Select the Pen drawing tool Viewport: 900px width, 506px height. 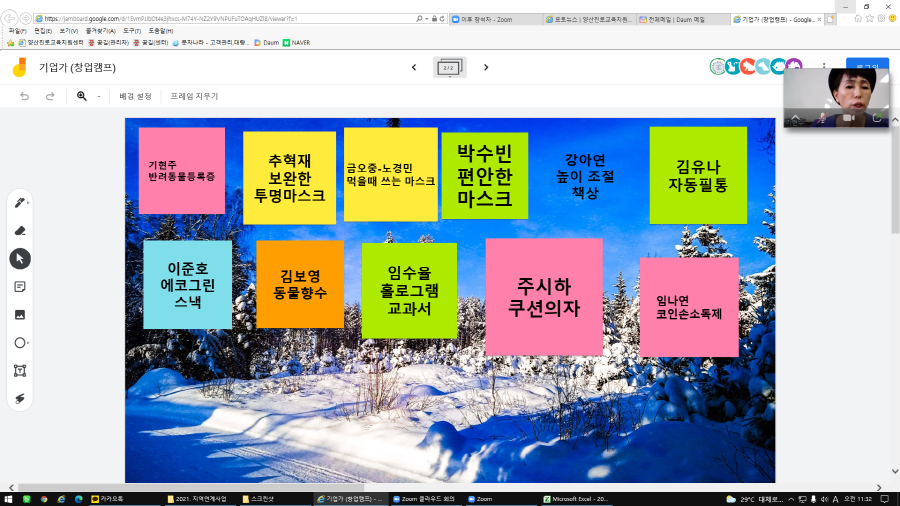[x=20, y=203]
